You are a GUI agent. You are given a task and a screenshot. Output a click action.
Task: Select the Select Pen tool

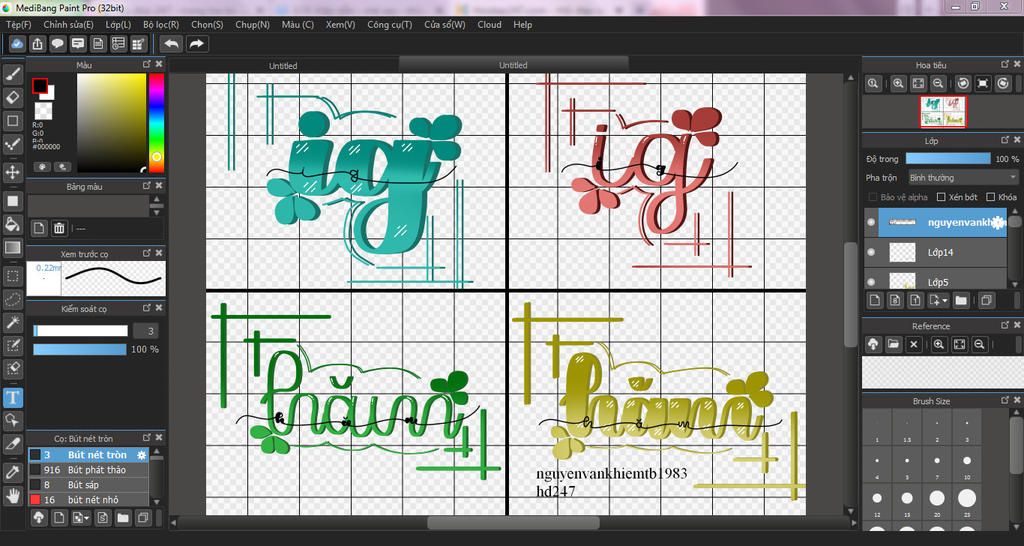point(12,345)
